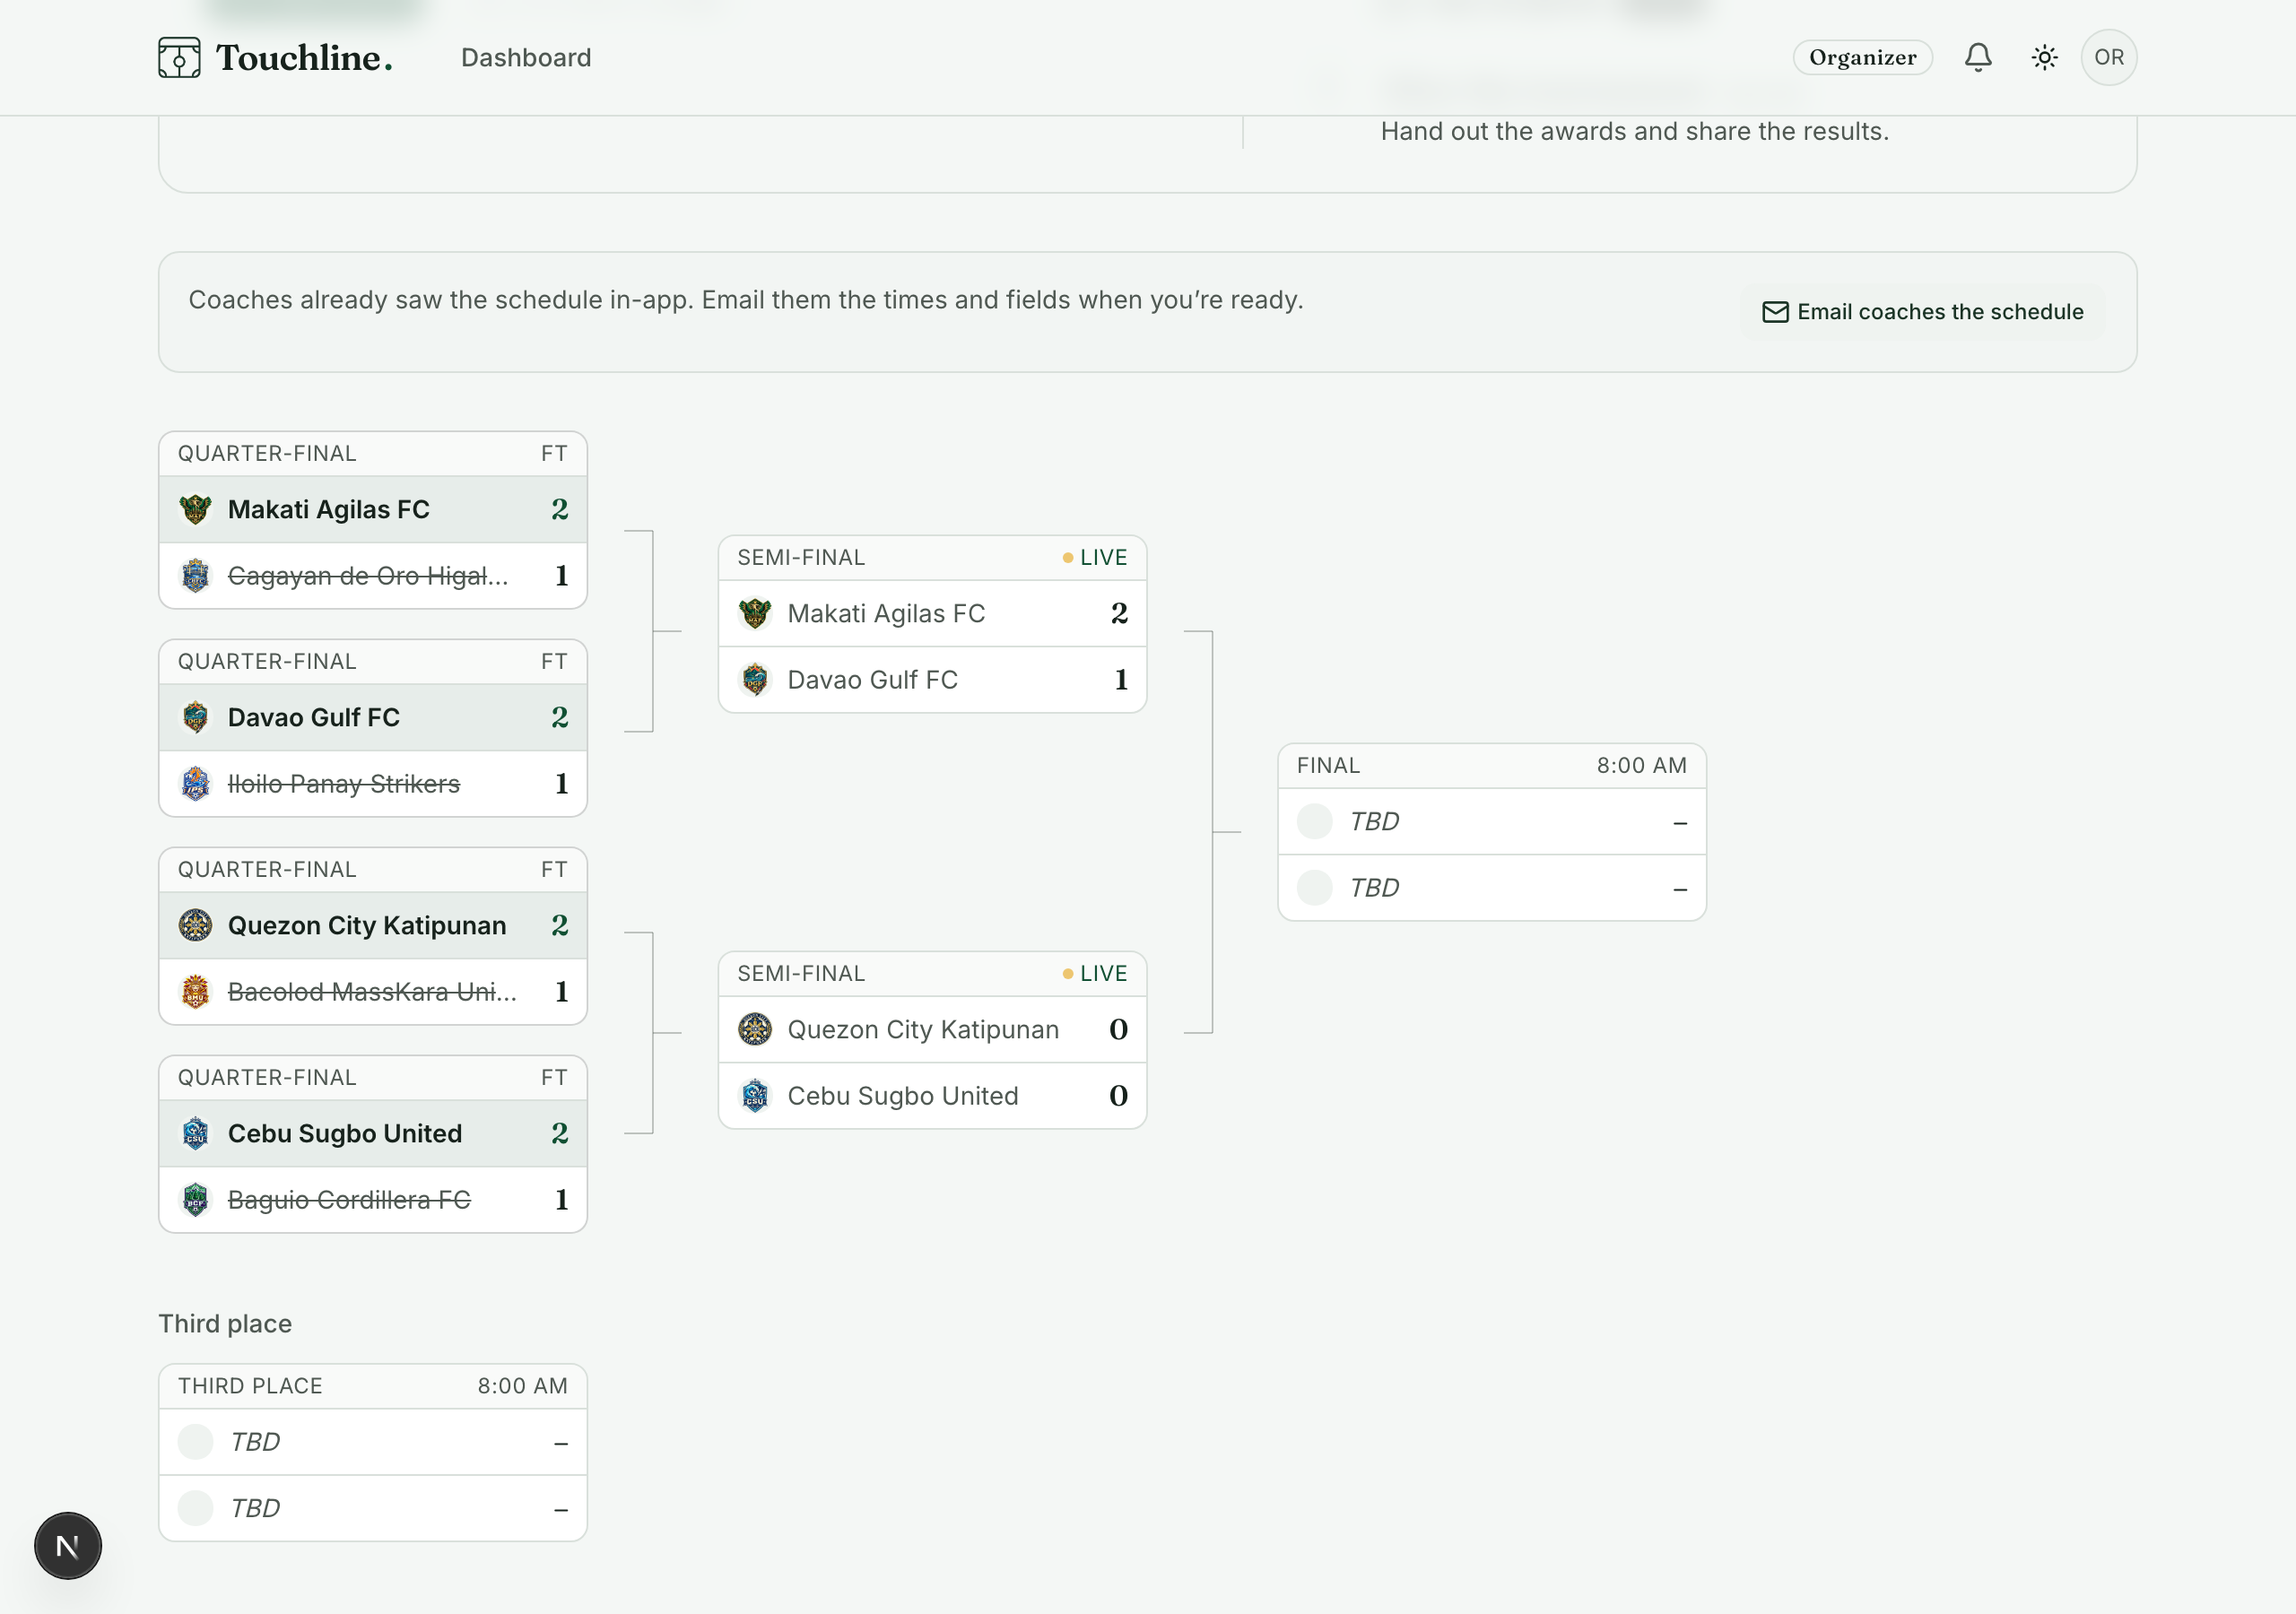The width and height of the screenshot is (2296, 1614).
Task: Click Makati vs Cagayan quarter-final header
Action: [373, 454]
